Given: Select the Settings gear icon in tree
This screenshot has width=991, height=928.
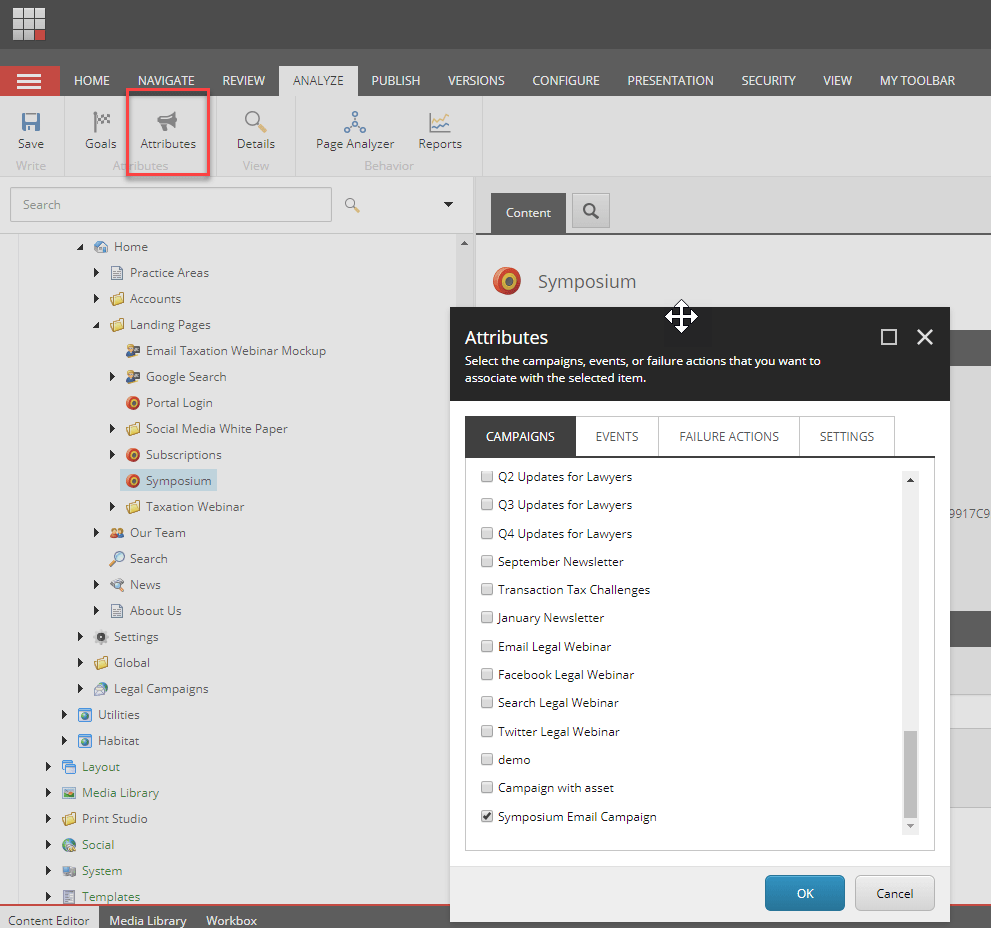Looking at the screenshot, I should tap(101, 637).
